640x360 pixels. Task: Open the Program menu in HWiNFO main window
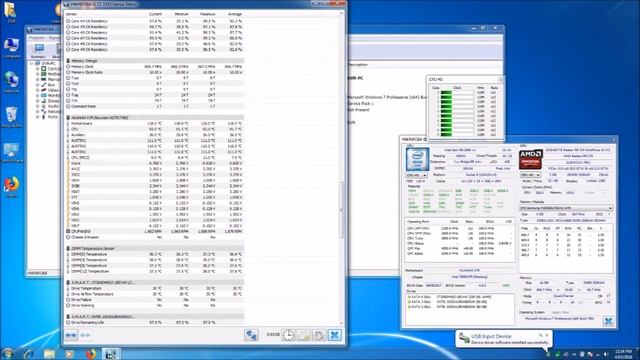pyautogui.click(x=36, y=38)
